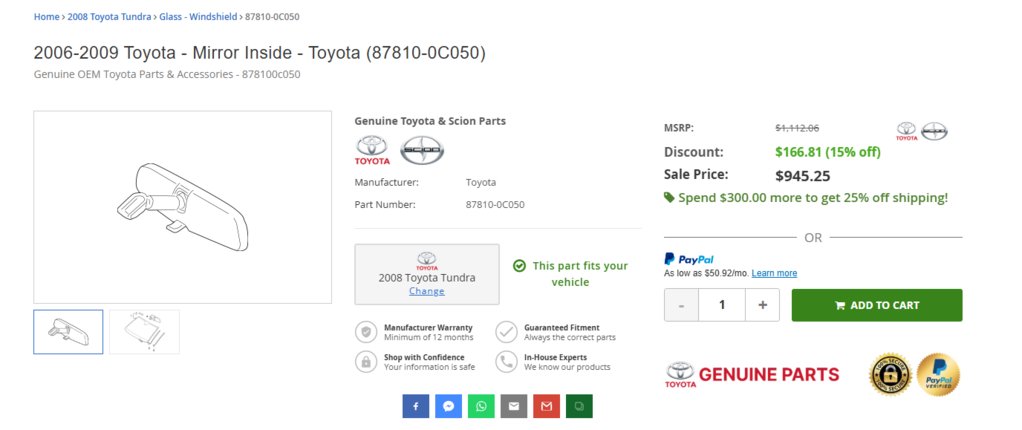The height and width of the screenshot is (430, 1022).
Task: Send by email using gray envelope icon
Action: (x=513, y=406)
